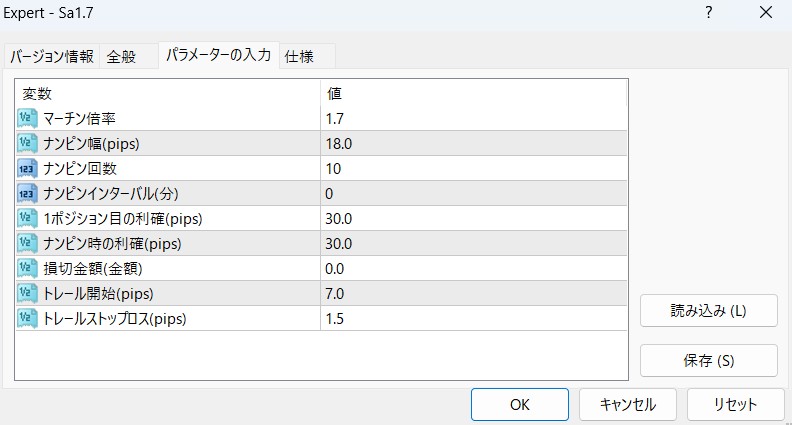Click the icon beside ナンピン時の利確(pips)
Image resolution: width=792 pixels, height=425 pixels.
pos(28,243)
